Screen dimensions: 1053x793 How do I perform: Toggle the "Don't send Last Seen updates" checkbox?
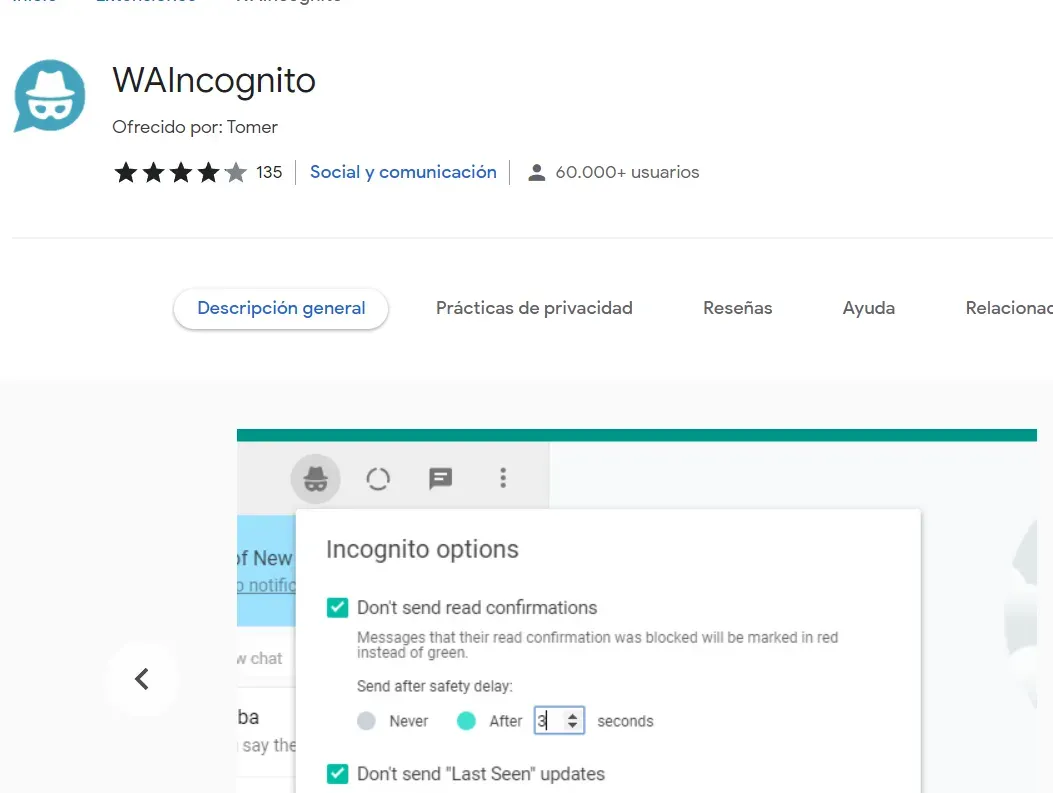338,773
